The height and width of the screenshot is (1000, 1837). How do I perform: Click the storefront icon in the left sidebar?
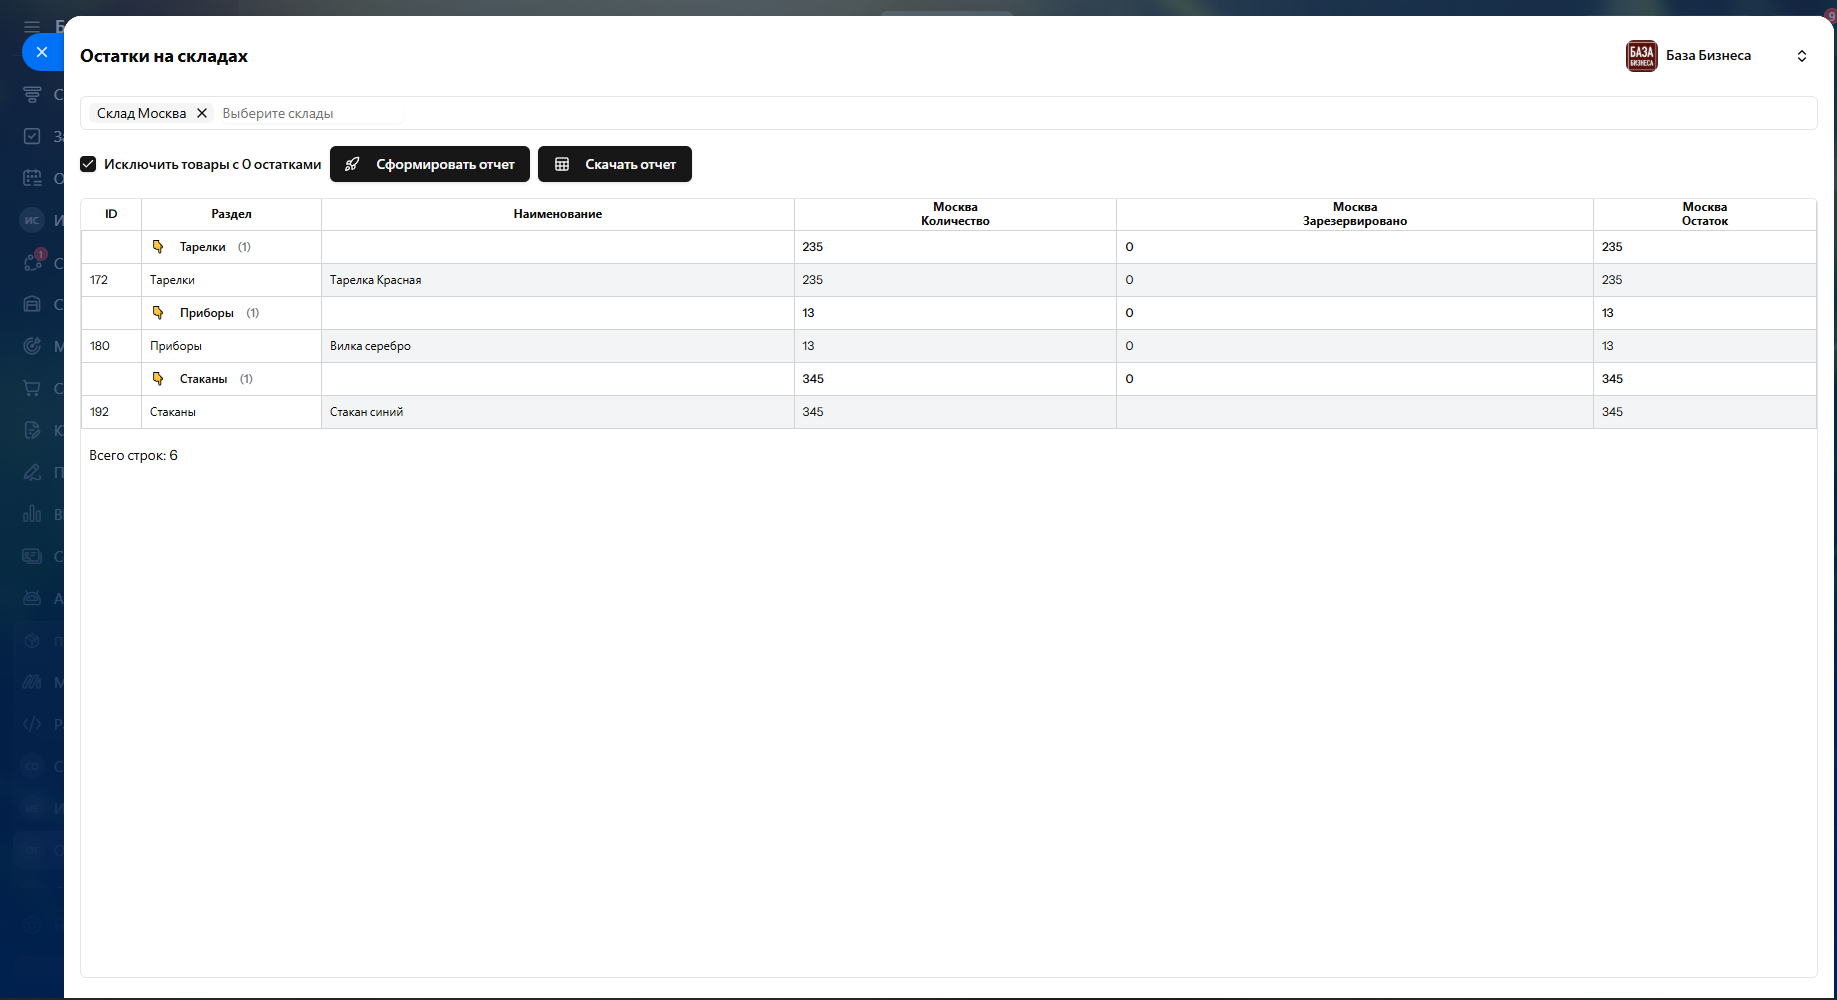pos(32,304)
